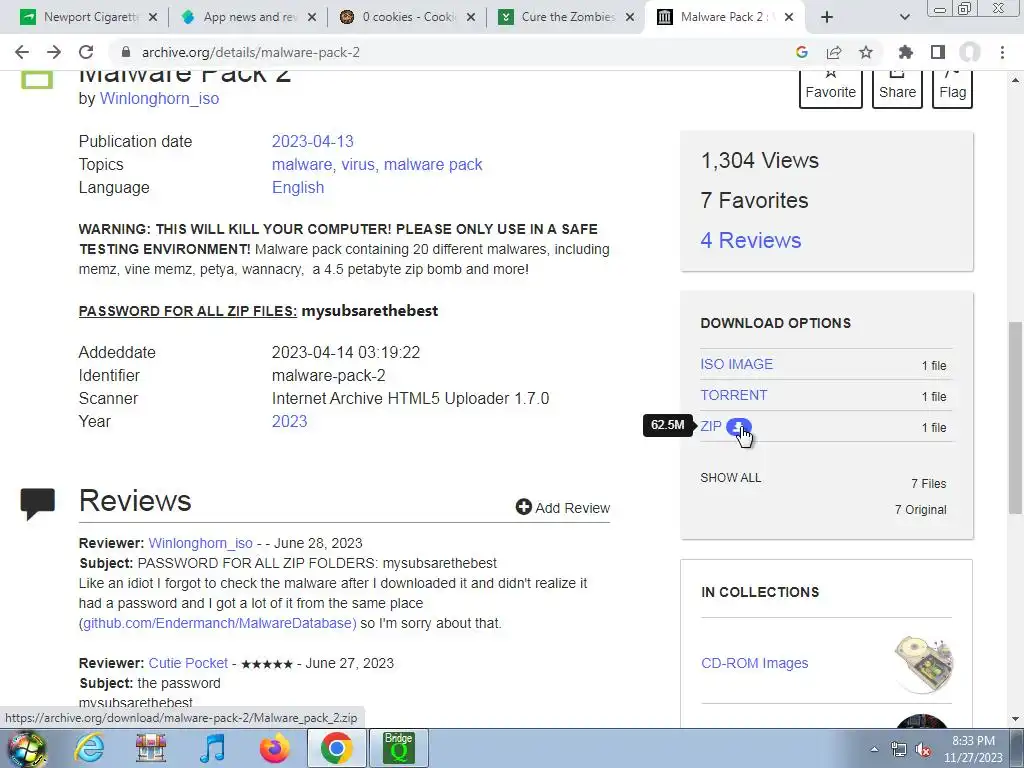This screenshot has height=768, width=1024.
Task: Click the share page icon in the address bar
Action: [834, 52]
